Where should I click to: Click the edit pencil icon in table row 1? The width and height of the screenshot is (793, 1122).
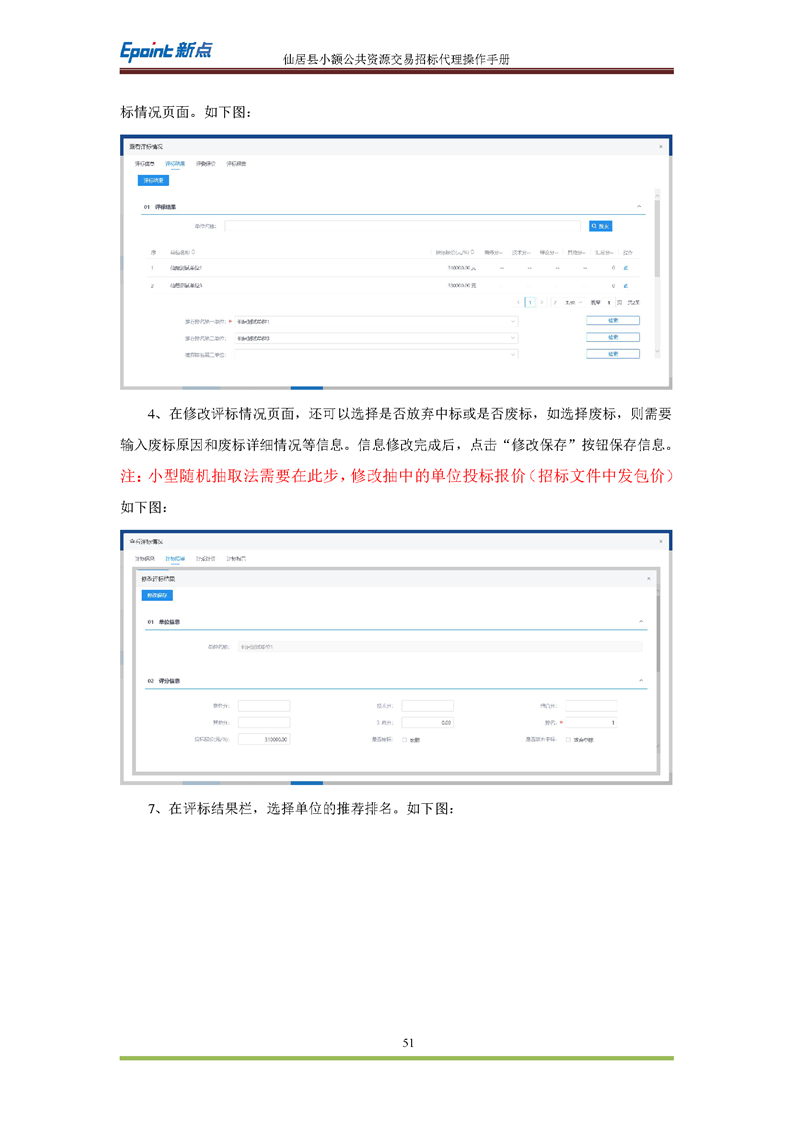626,268
